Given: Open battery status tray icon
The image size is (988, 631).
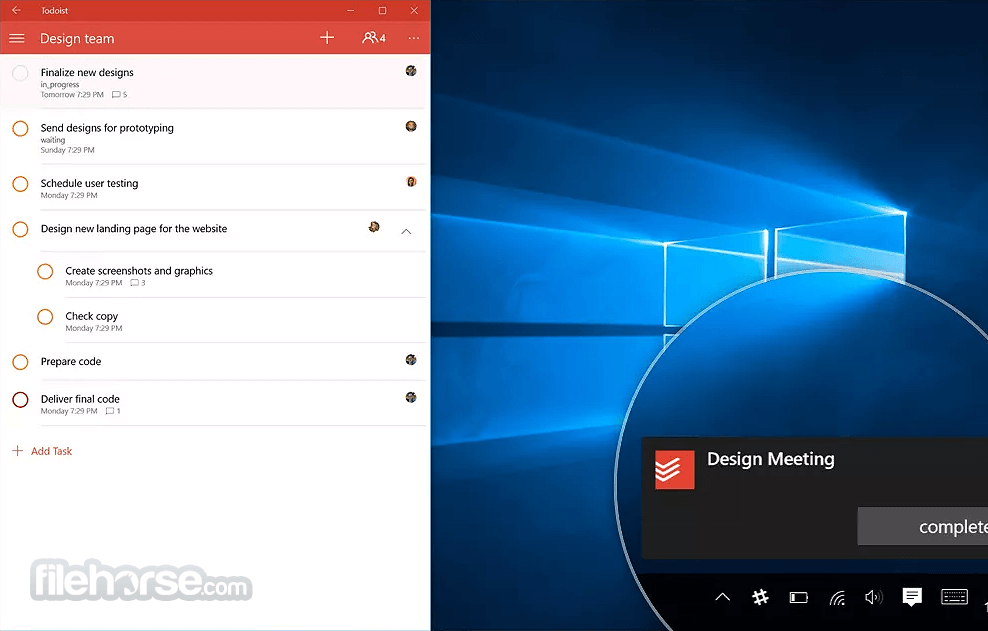Looking at the screenshot, I should 798,597.
